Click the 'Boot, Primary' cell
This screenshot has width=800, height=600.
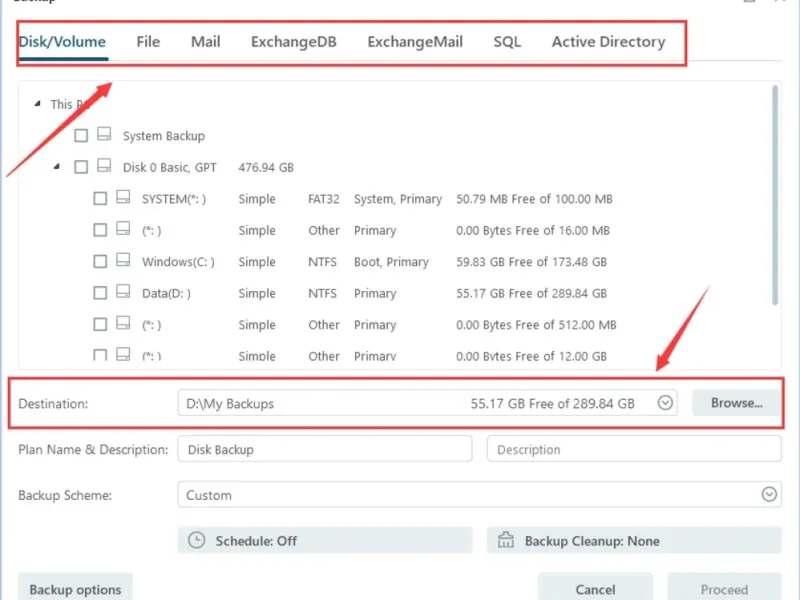[391, 262]
